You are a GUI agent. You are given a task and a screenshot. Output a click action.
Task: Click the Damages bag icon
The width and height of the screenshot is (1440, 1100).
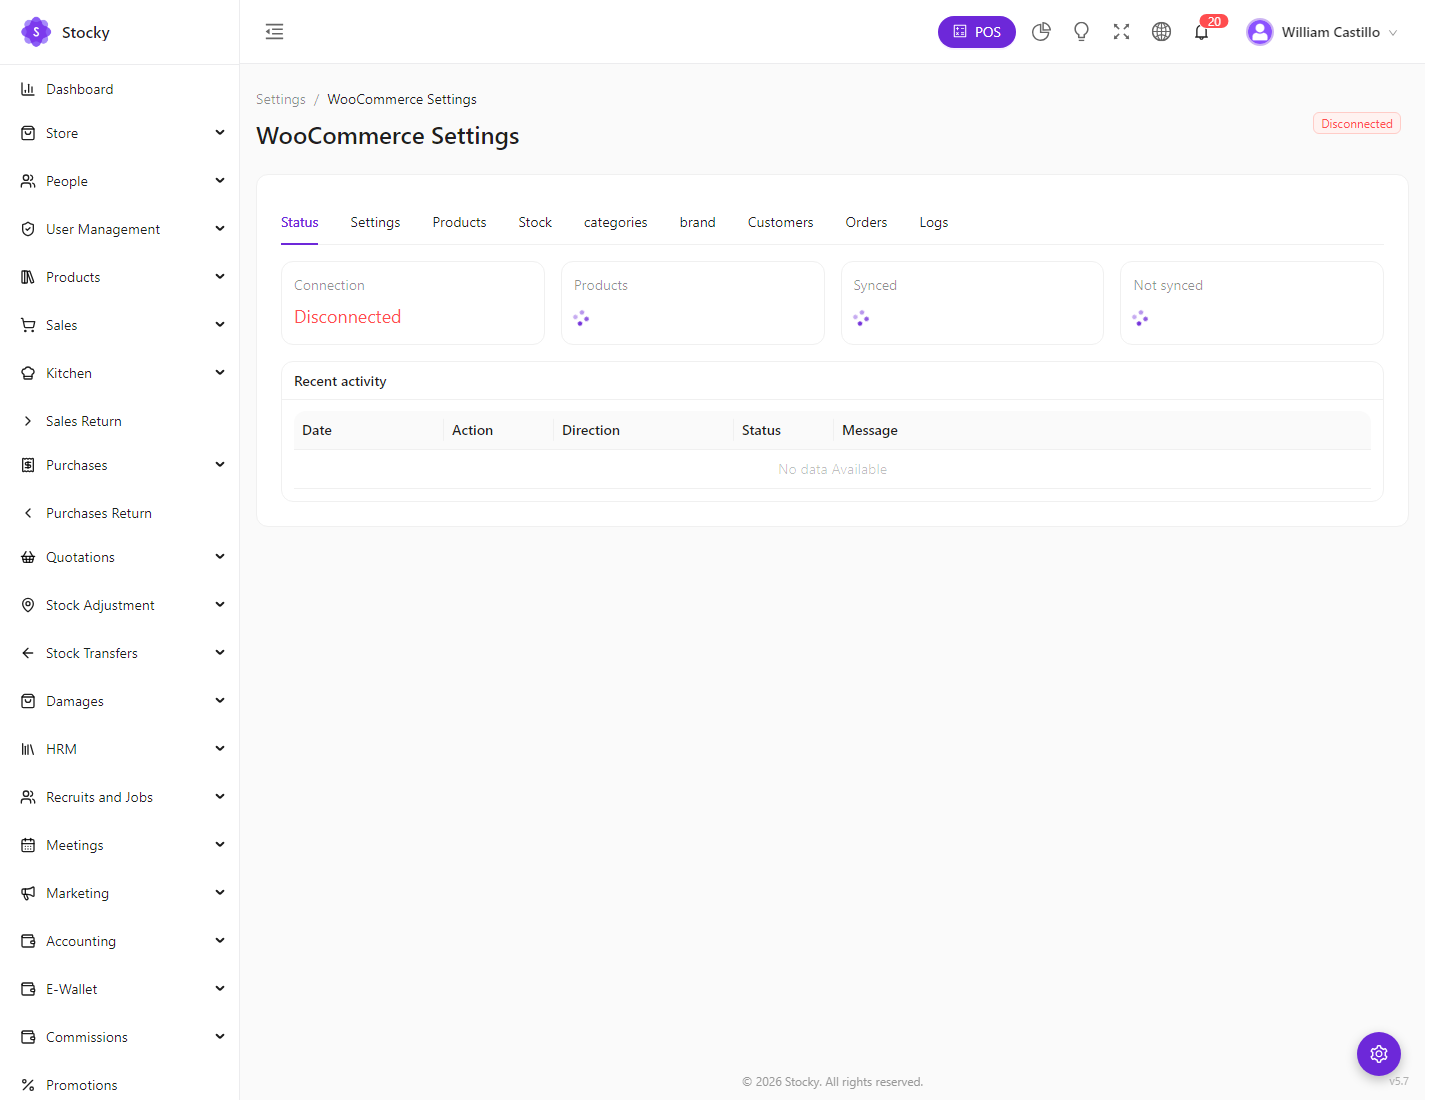(28, 701)
